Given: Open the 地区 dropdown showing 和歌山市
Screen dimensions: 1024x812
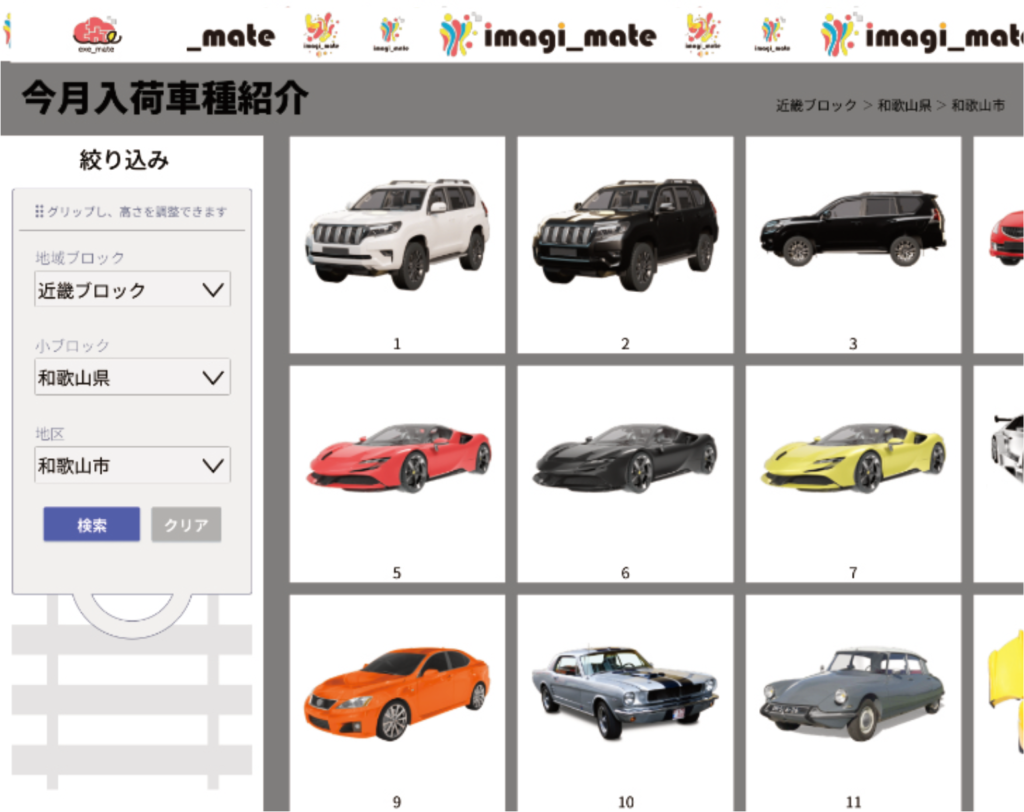Looking at the screenshot, I should (132, 465).
